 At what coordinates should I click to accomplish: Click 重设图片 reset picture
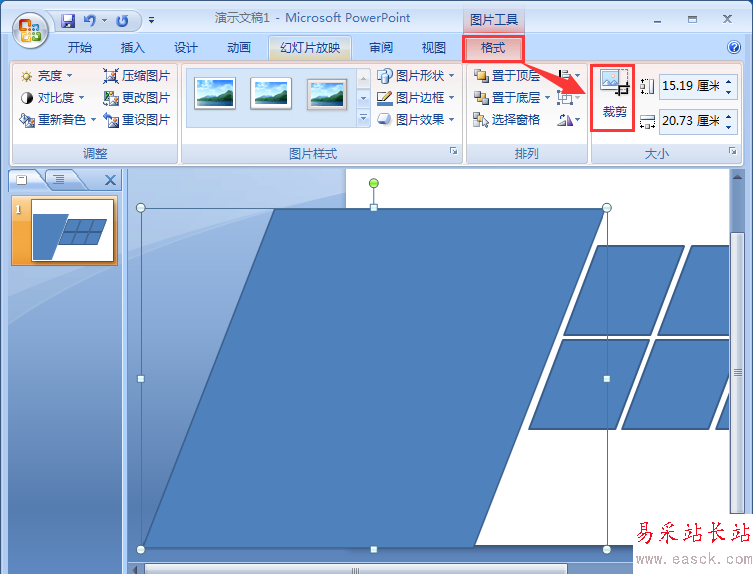[x=137, y=120]
